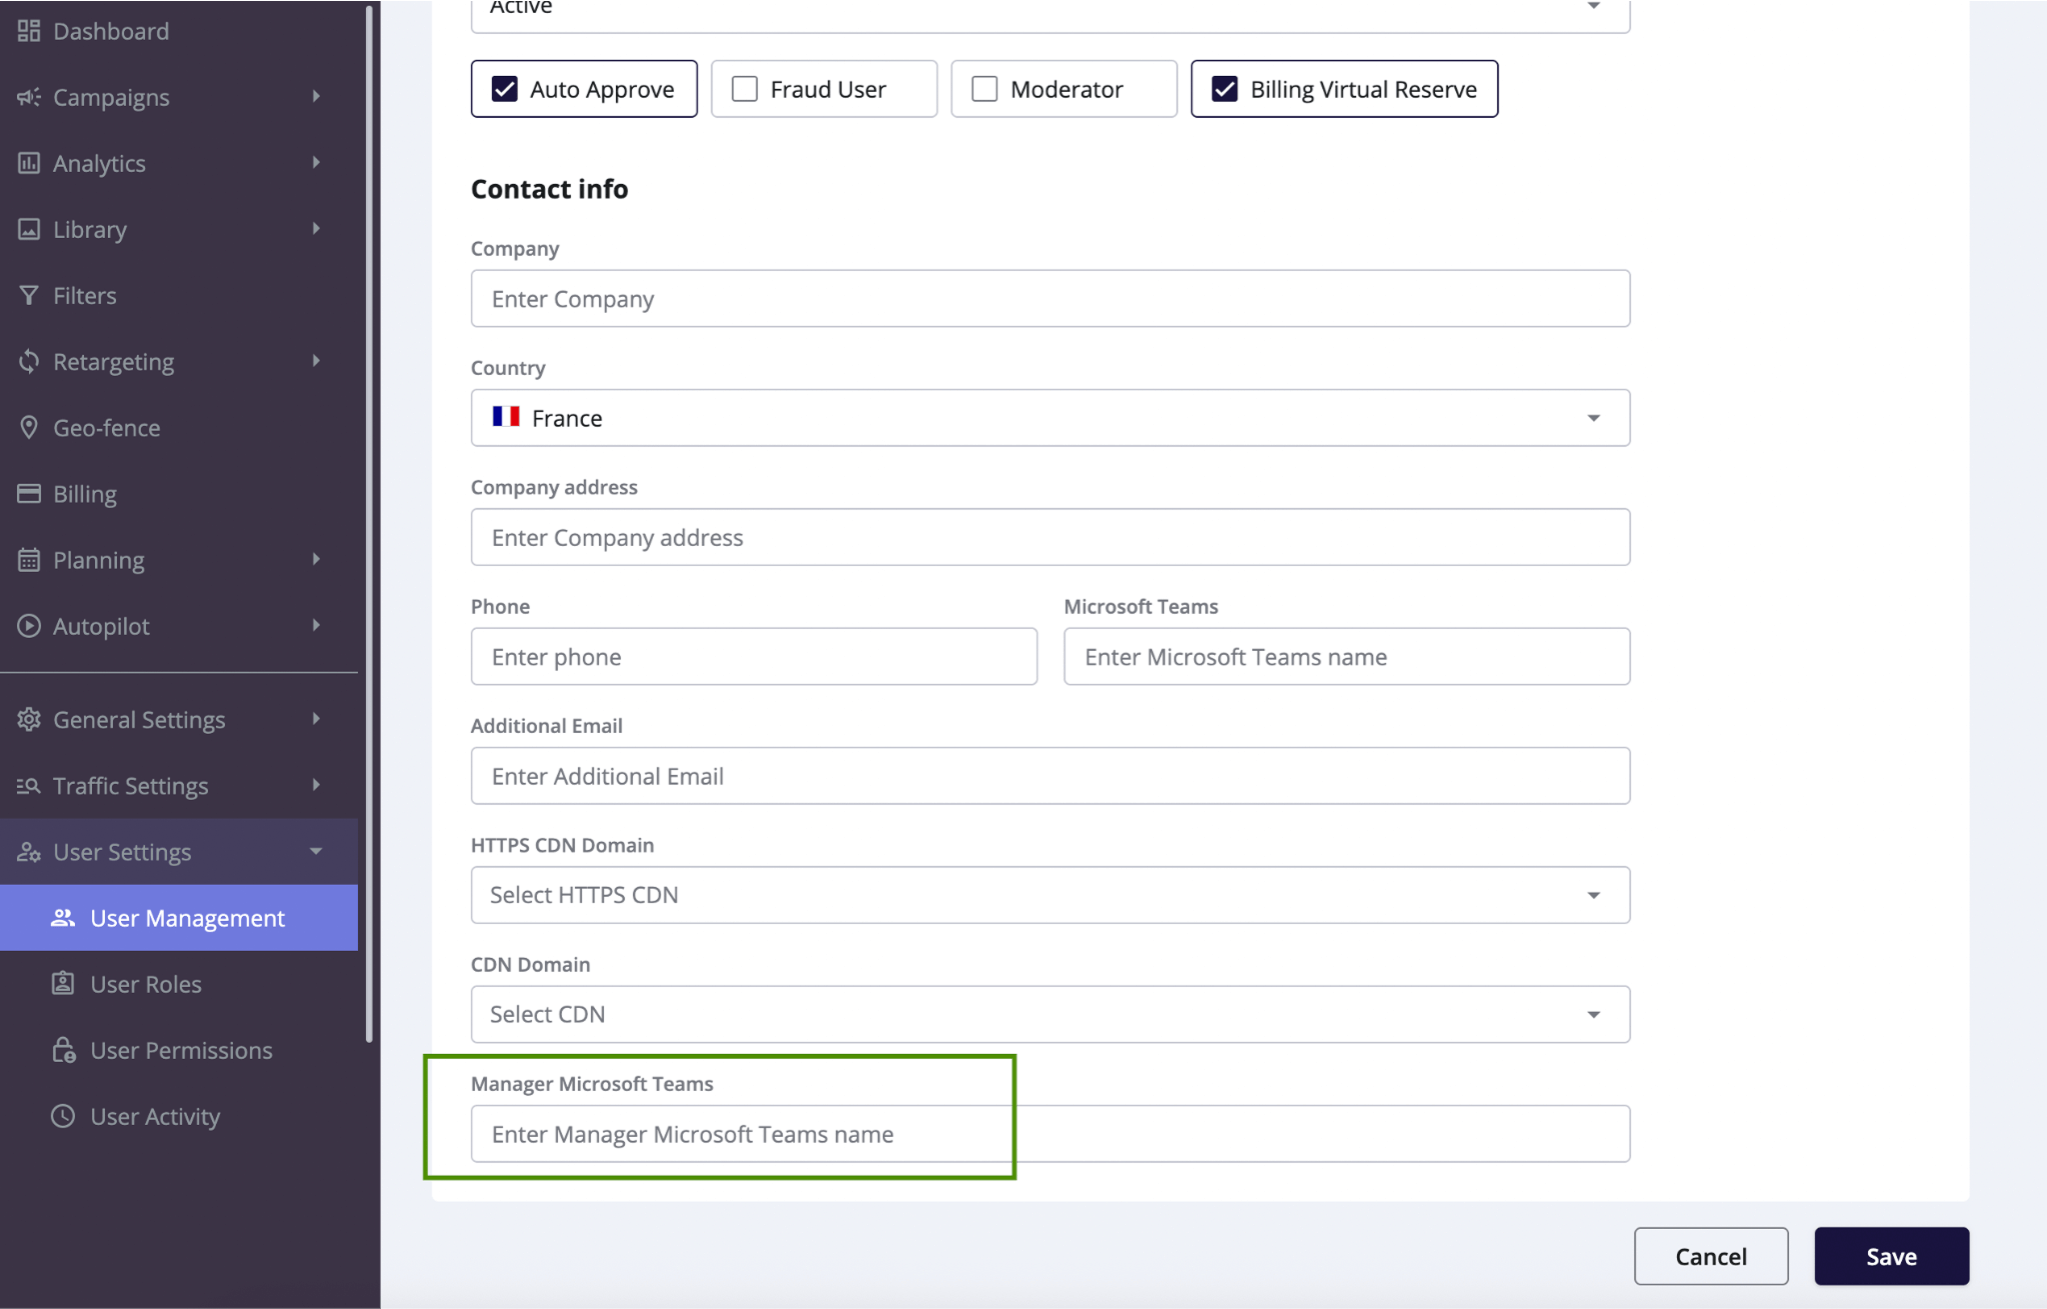The height and width of the screenshot is (1309, 2047).
Task: Open Billing via card icon
Action: point(28,493)
